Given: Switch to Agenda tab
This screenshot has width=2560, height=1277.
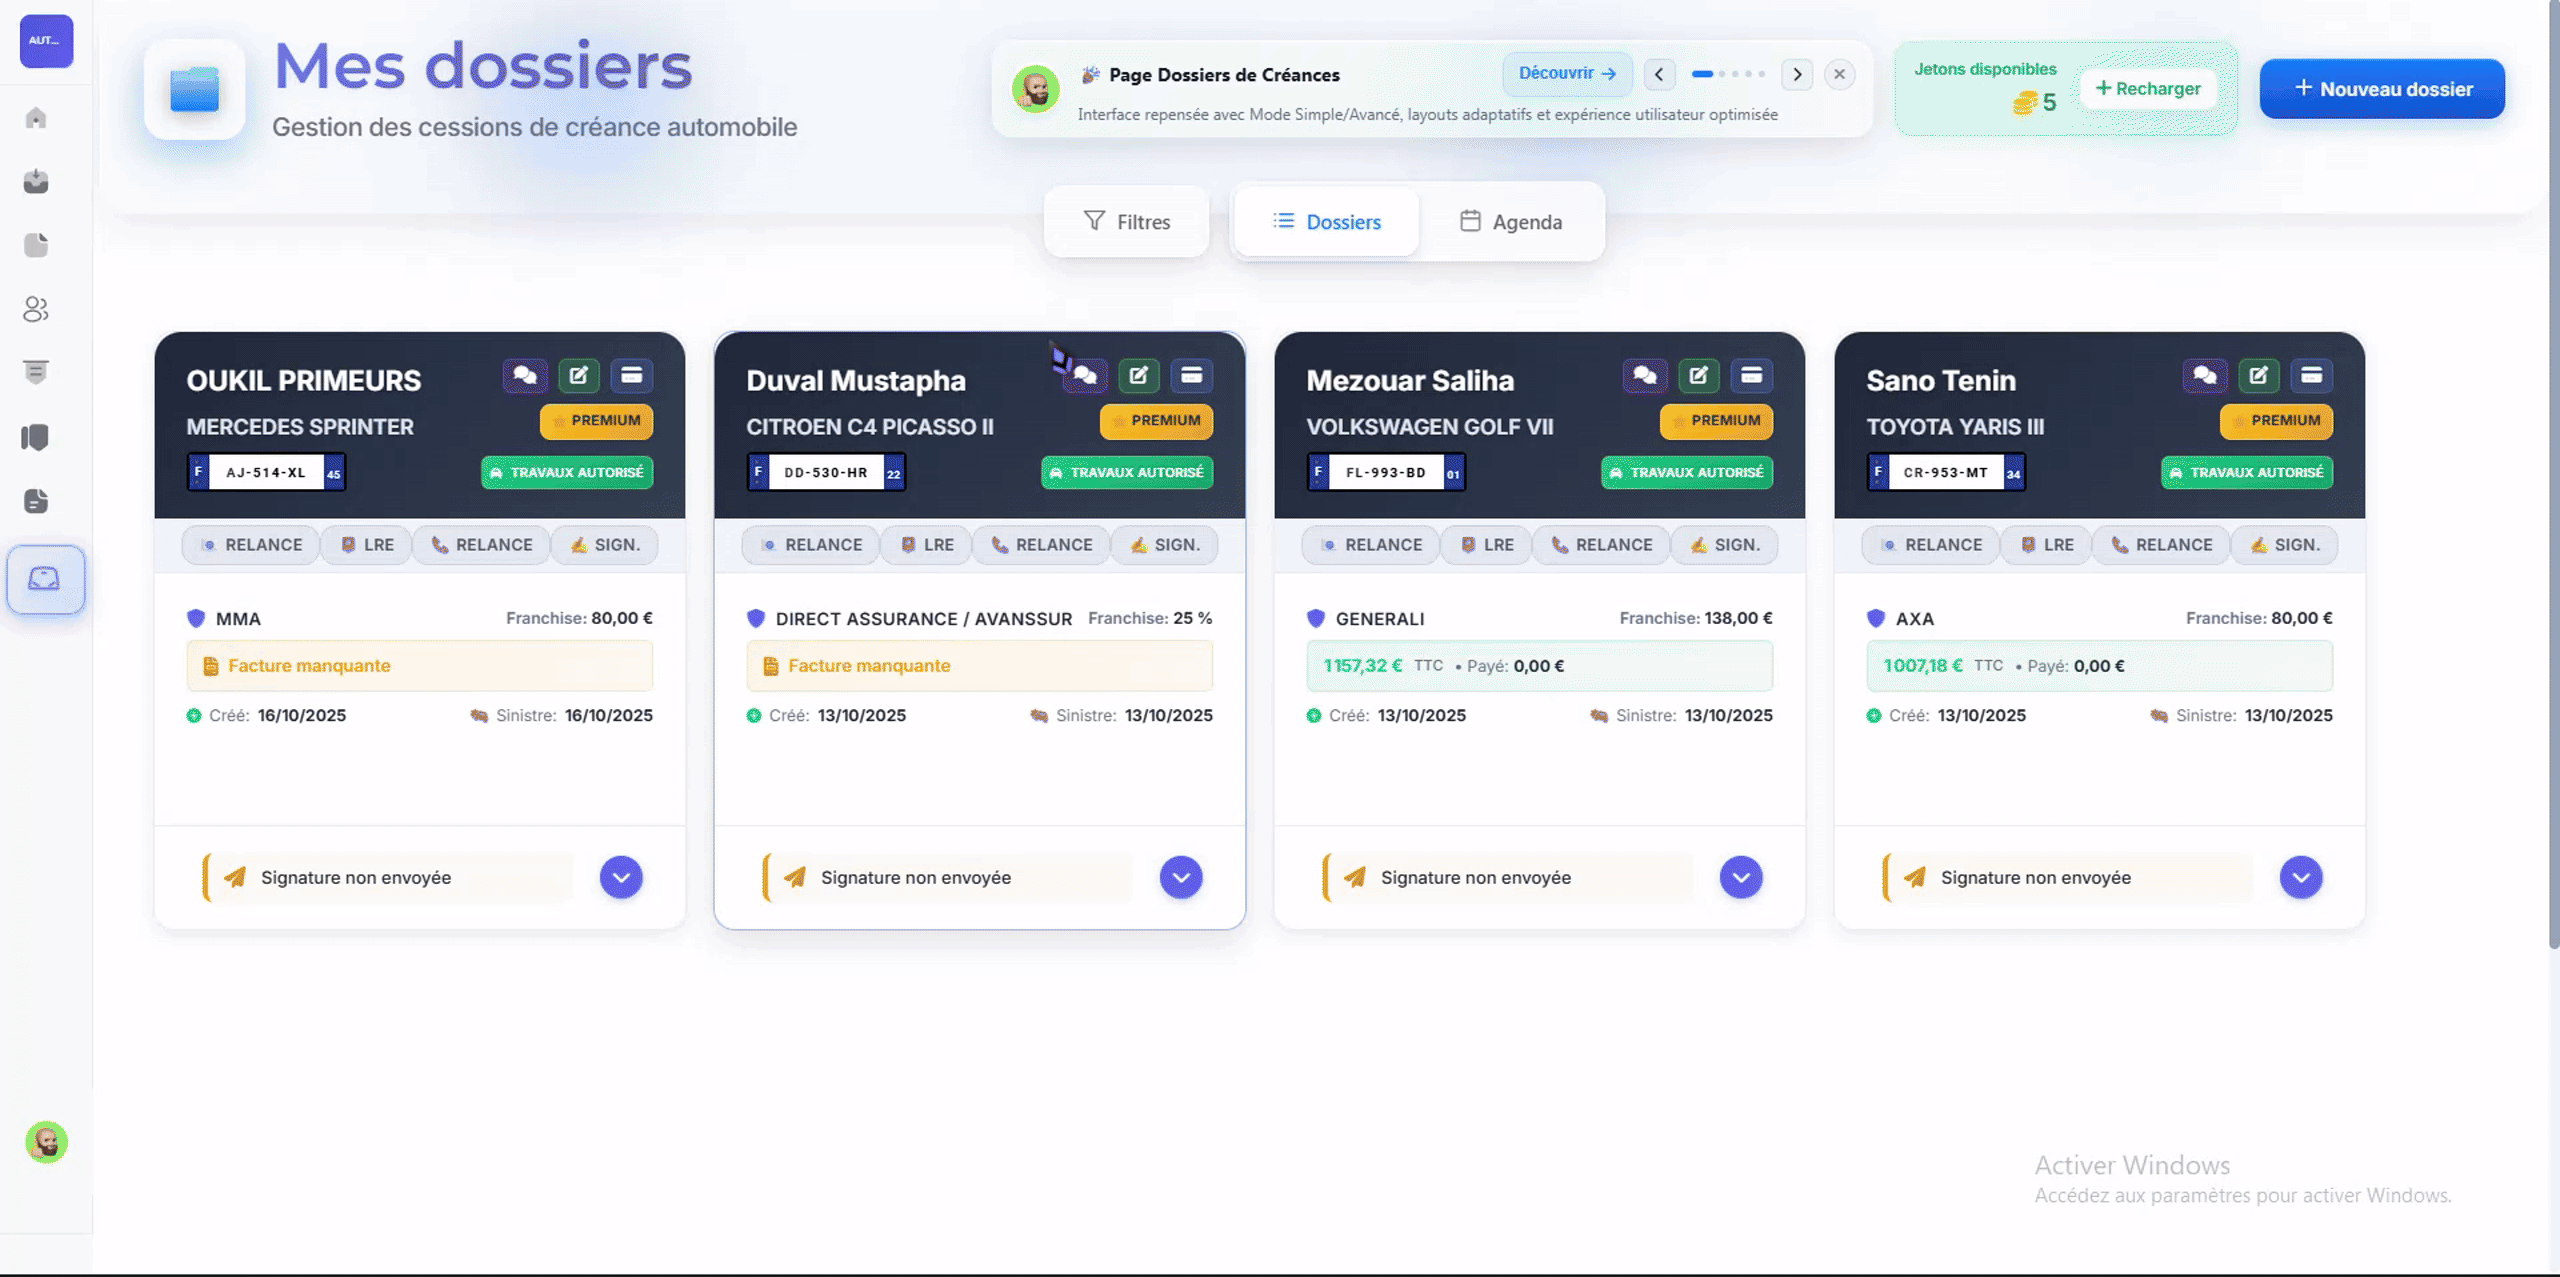Looking at the screenshot, I should [x=1511, y=222].
